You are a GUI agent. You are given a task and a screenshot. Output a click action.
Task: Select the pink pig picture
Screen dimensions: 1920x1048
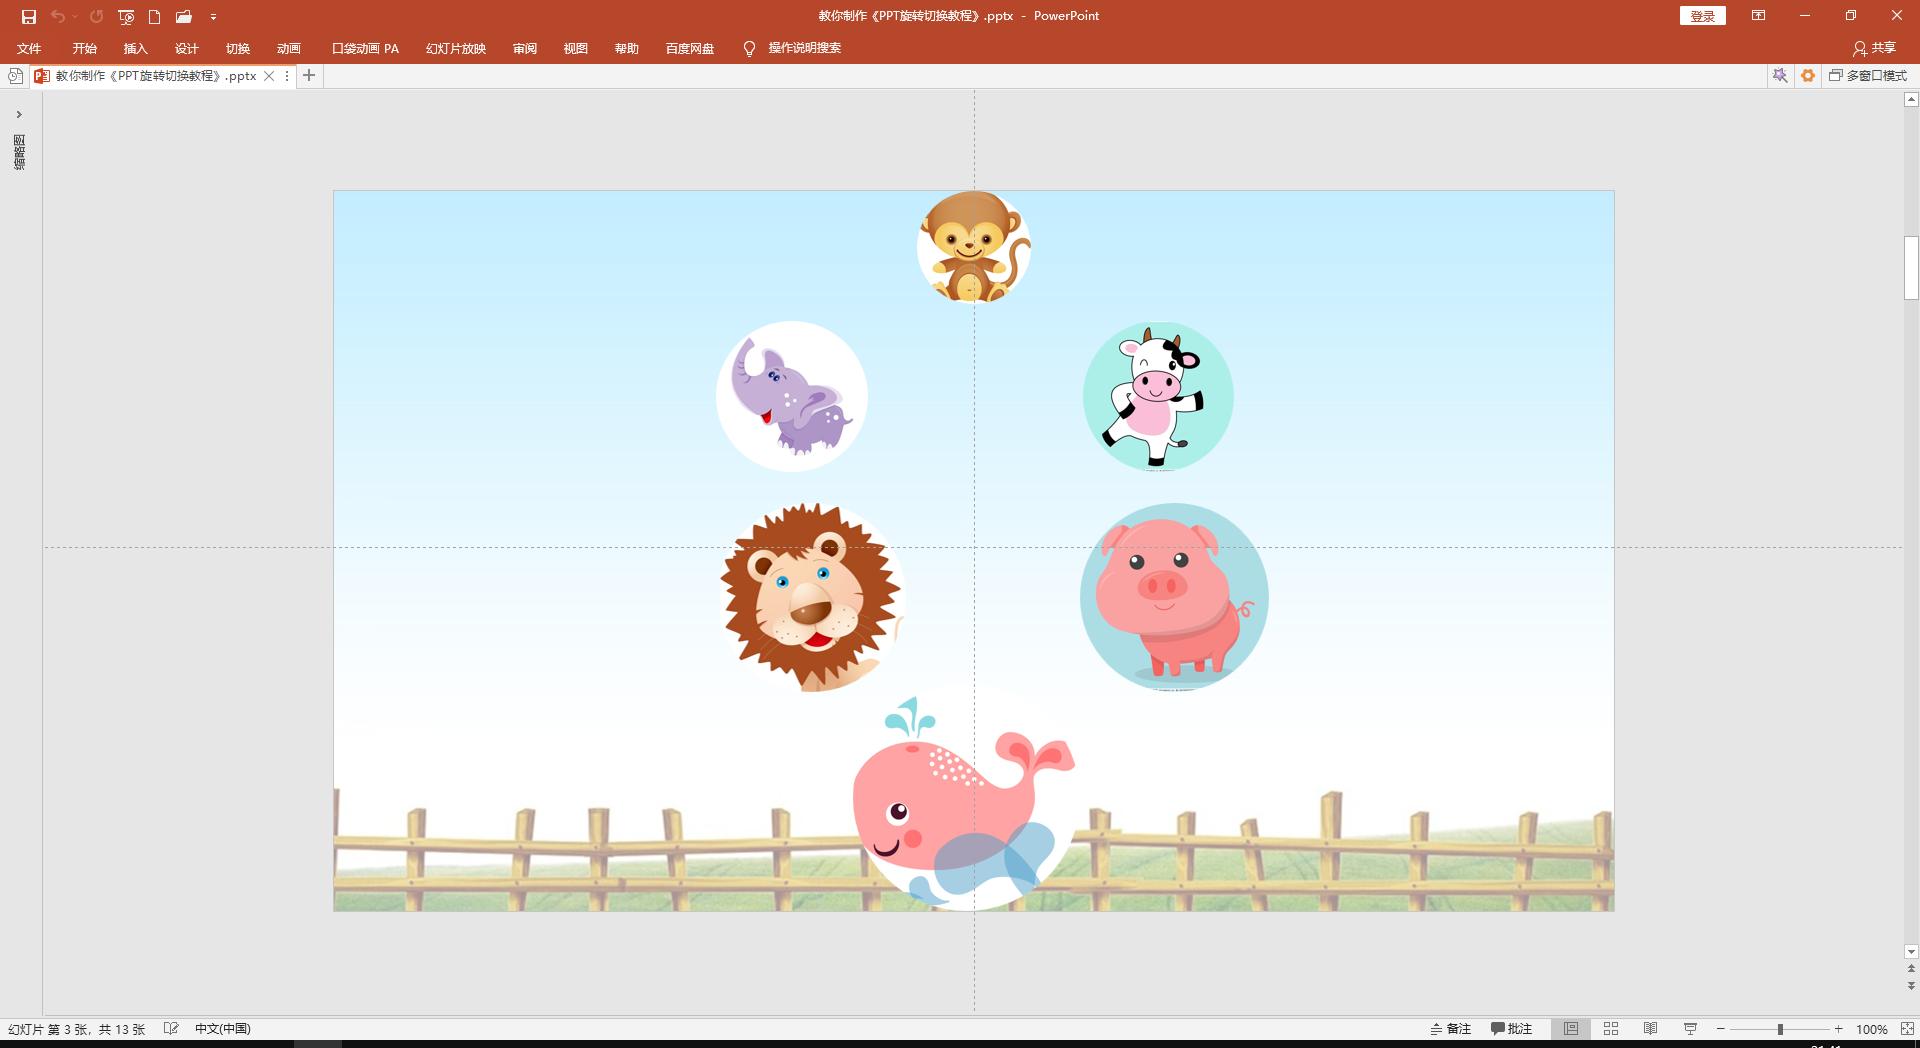click(1174, 597)
